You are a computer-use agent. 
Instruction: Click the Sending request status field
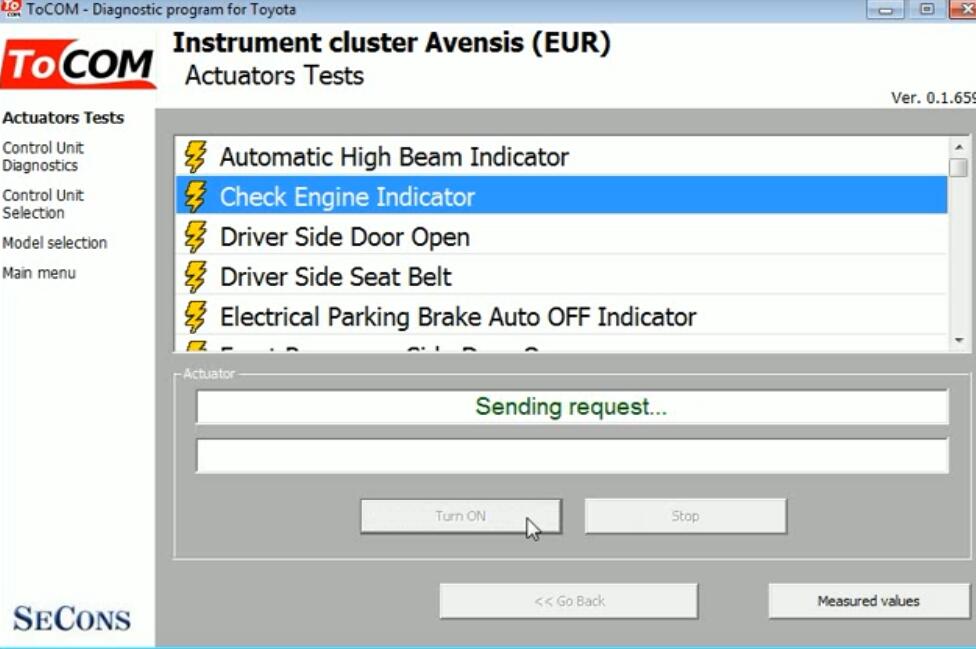point(572,407)
